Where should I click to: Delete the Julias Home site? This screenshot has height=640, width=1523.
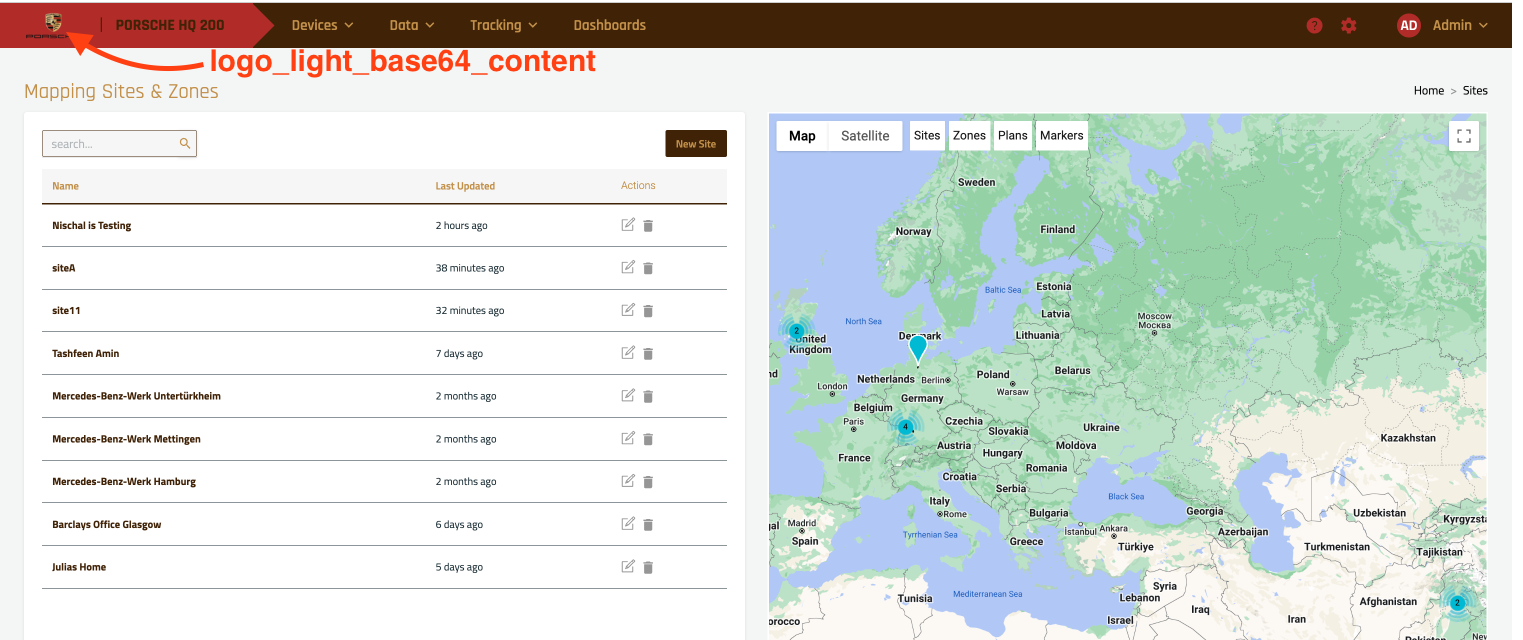[x=648, y=567]
